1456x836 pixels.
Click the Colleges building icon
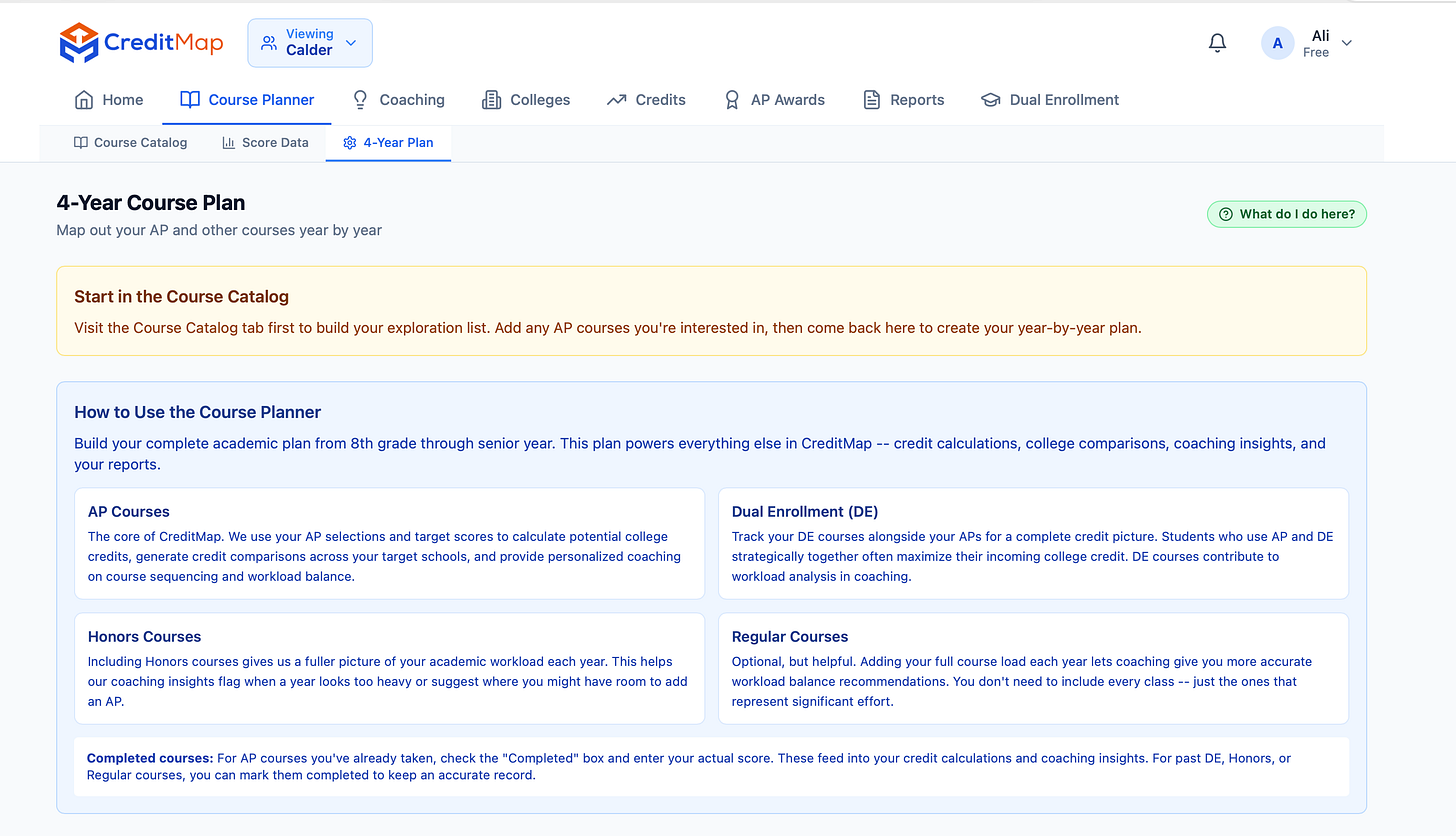point(491,100)
